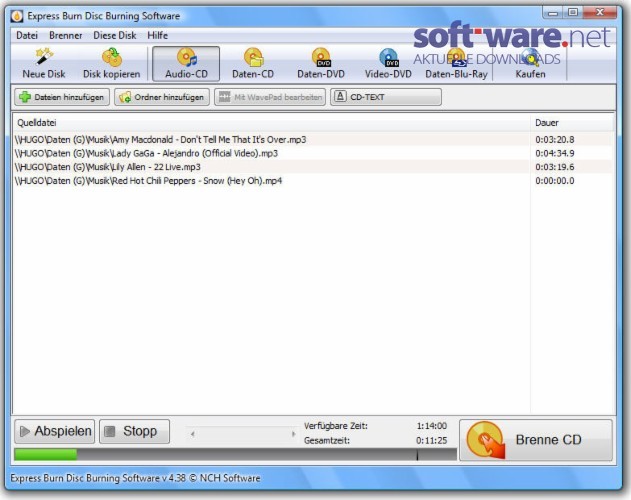Screen dimensions: 631x500
Task: Choose the Video-DVD mode
Action: coord(388,64)
